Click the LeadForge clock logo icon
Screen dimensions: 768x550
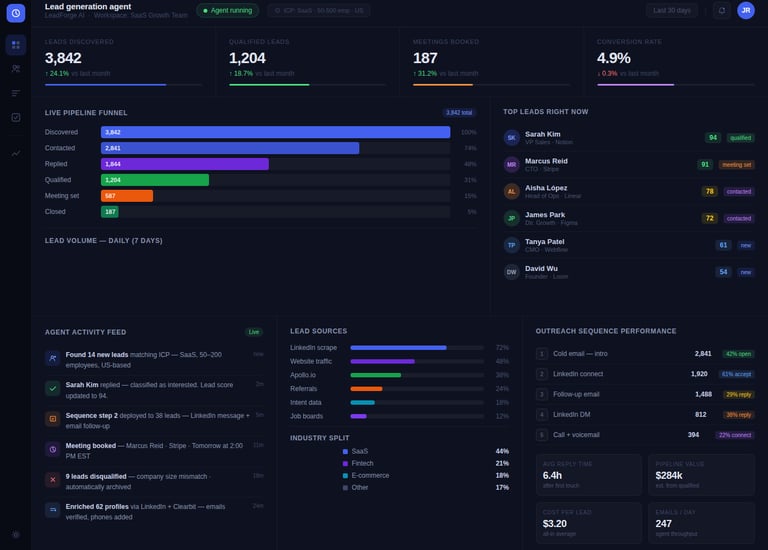pos(16,13)
